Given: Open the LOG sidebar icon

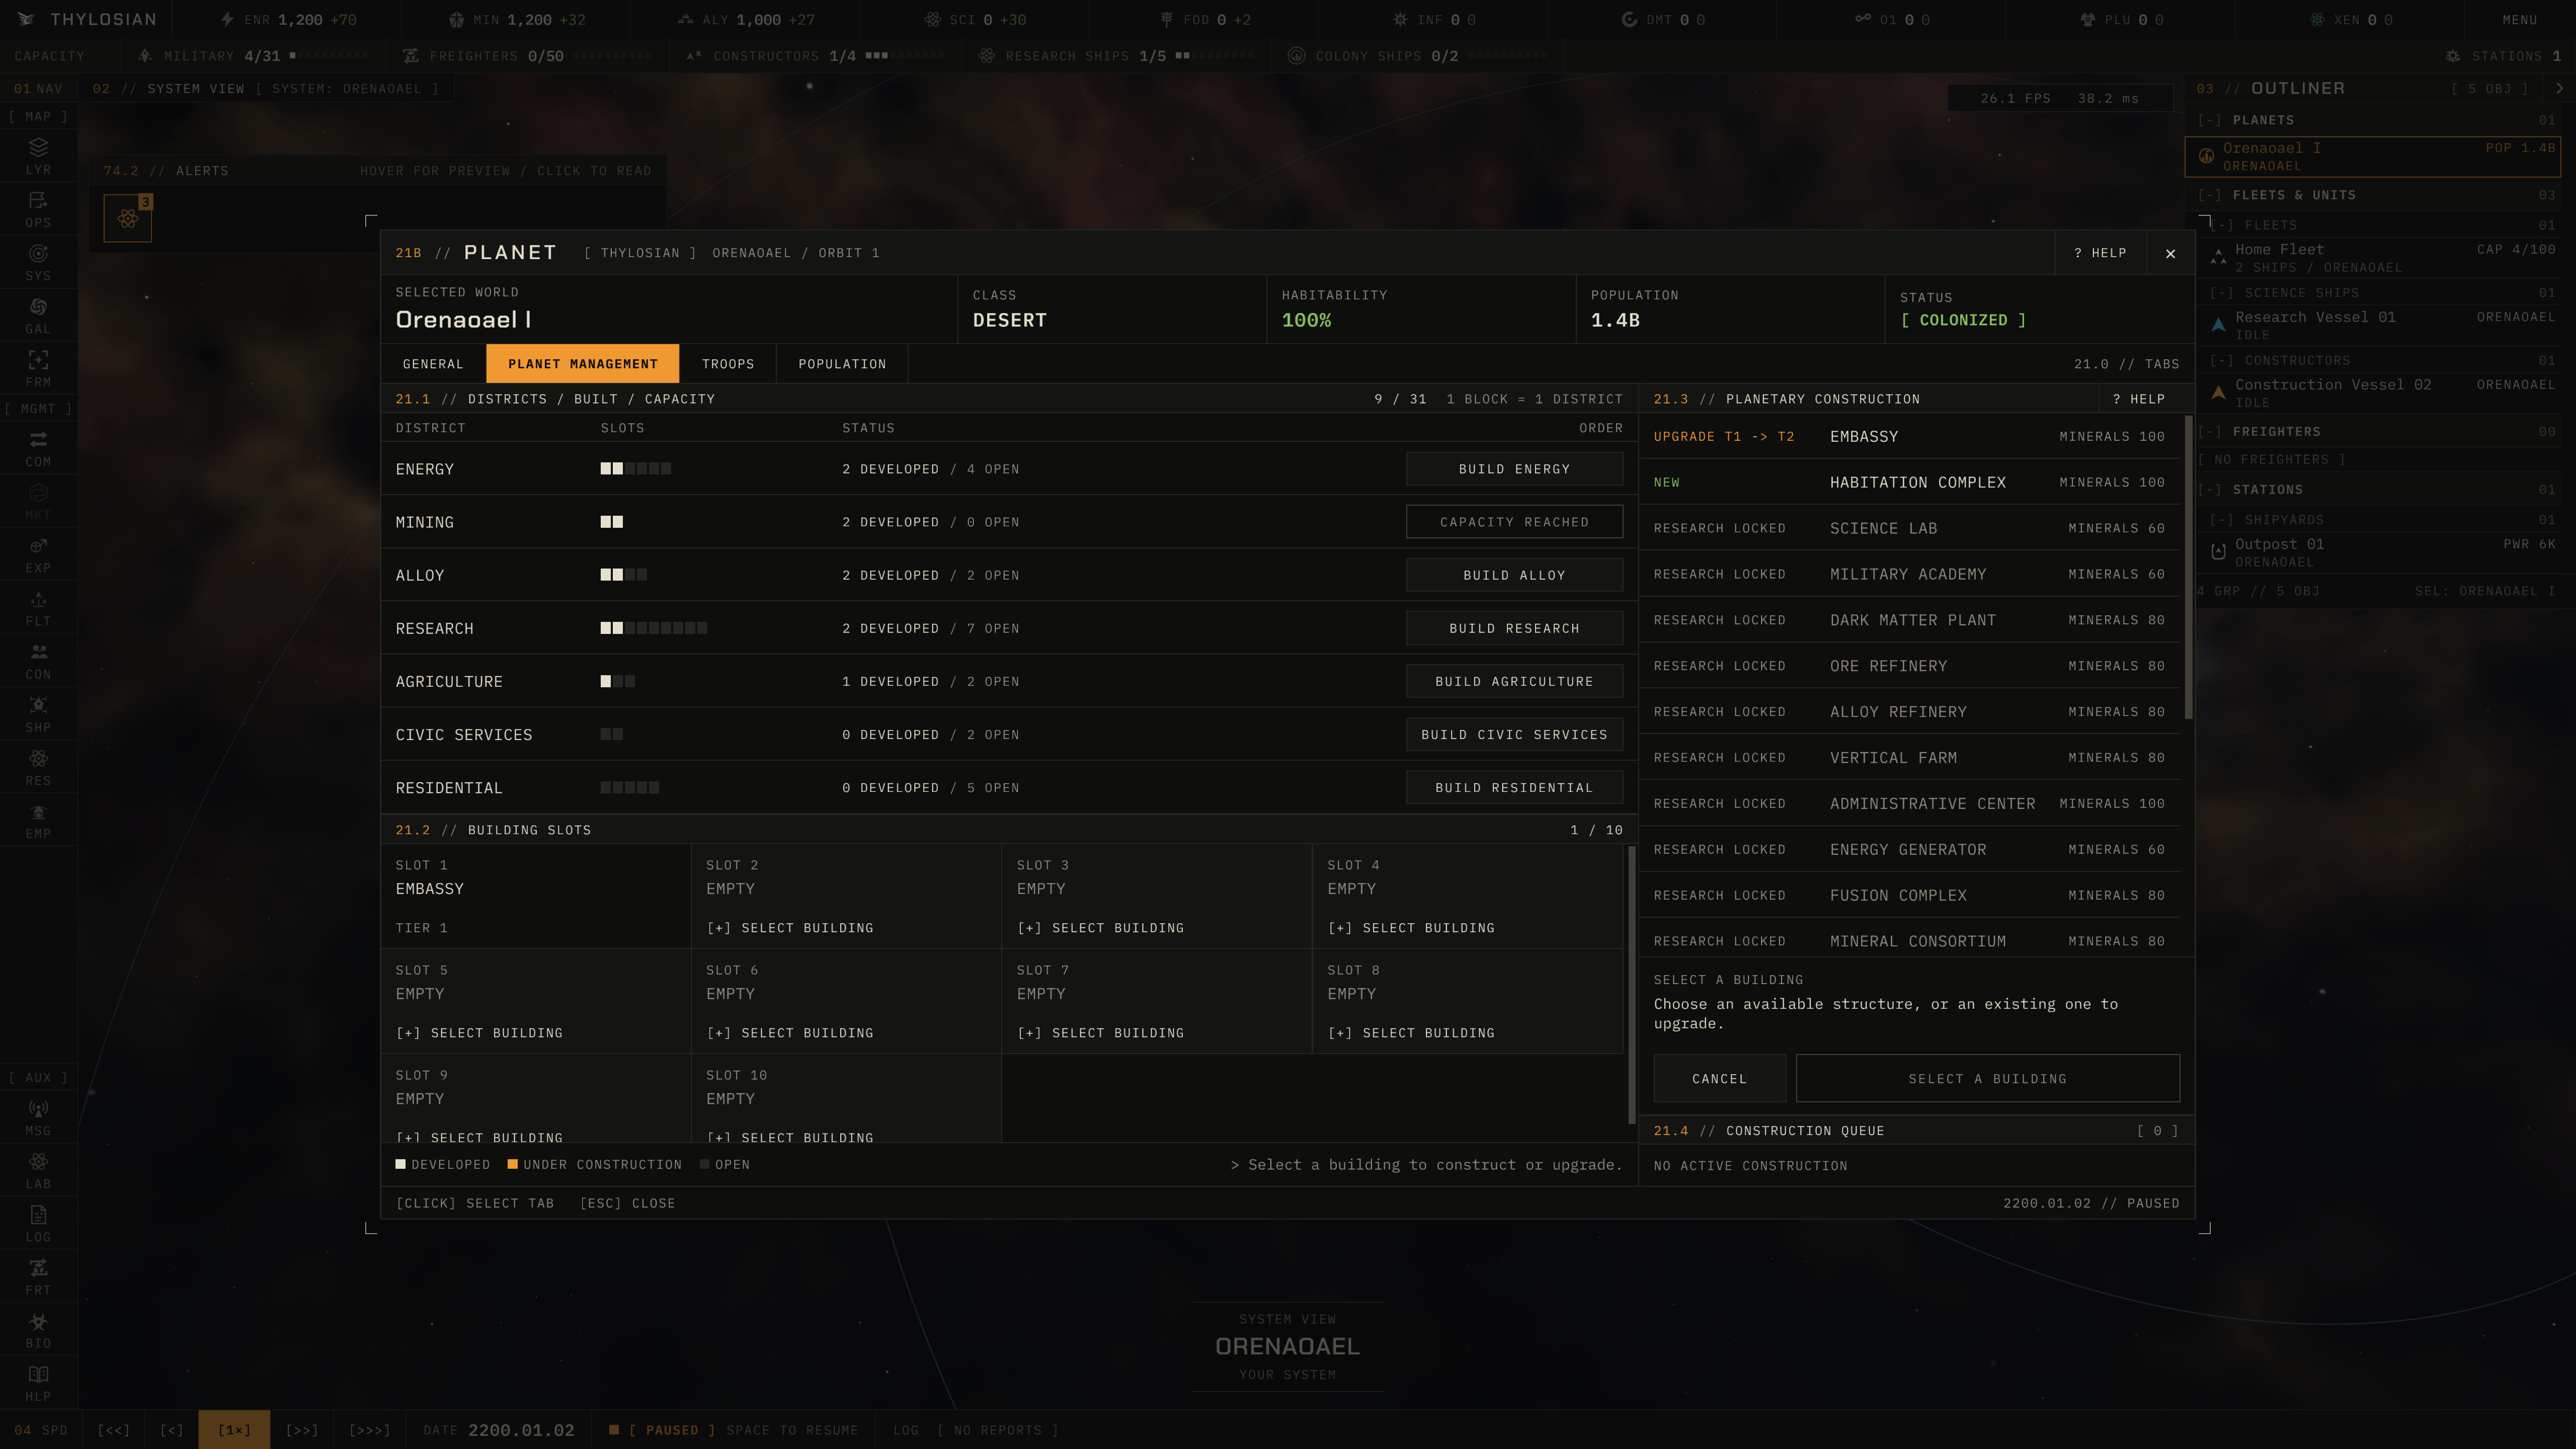Looking at the screenshot, I should tap(38, 1223).
